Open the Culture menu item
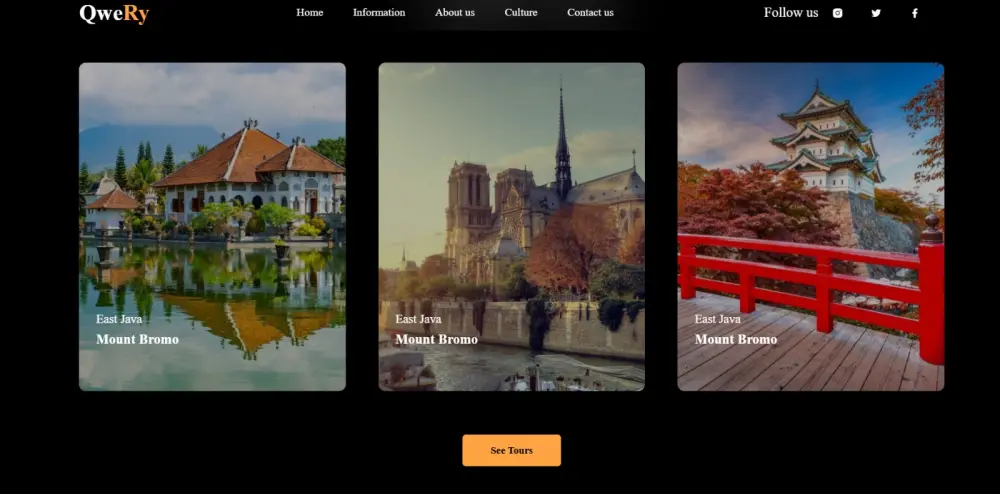The width and height of the screenshot is (1000, 494). (521, 13)
